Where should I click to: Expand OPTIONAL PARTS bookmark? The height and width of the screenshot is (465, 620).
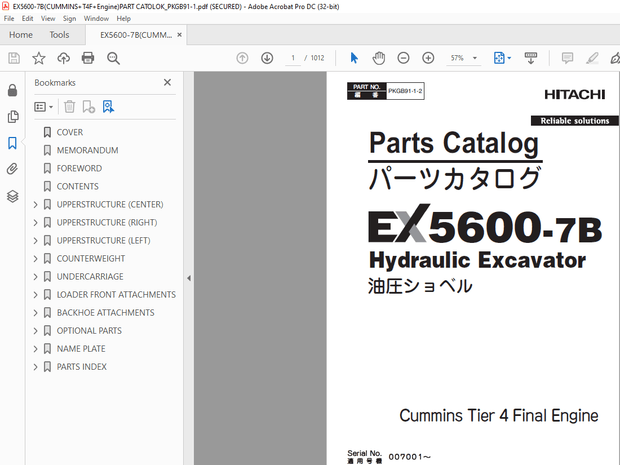point(35,331)
